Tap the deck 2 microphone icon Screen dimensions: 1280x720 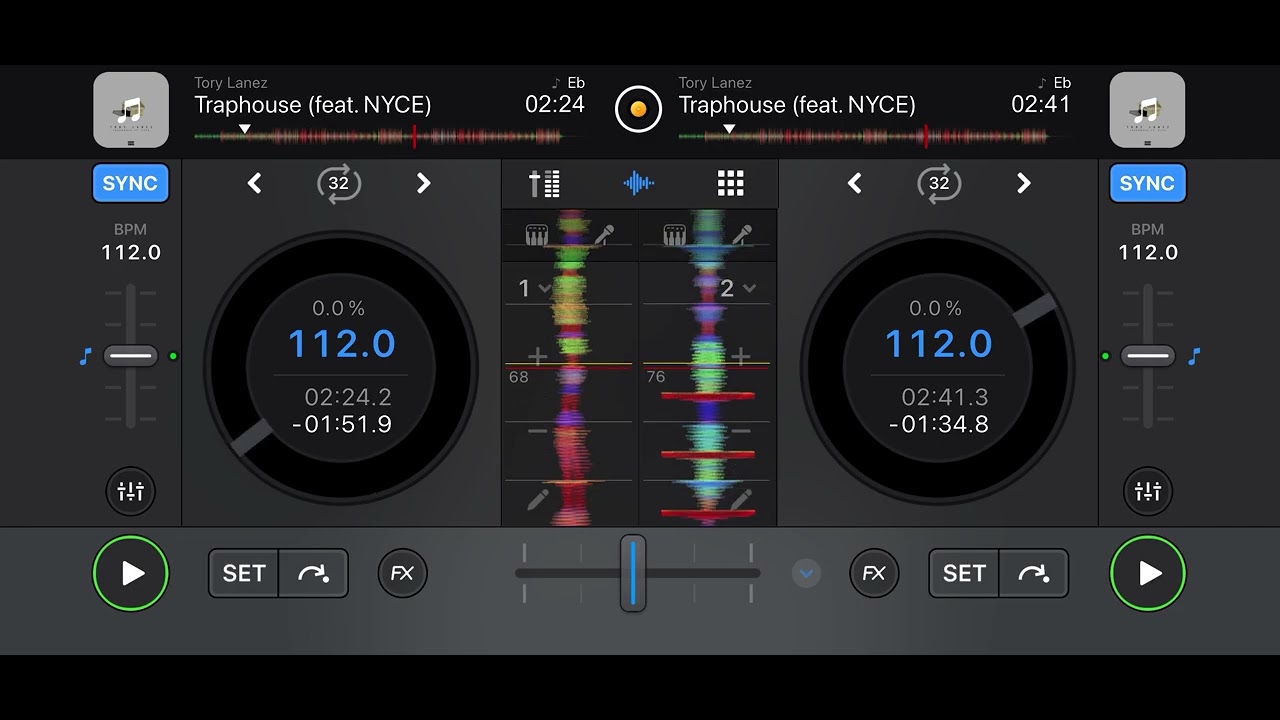pos(742,235)
